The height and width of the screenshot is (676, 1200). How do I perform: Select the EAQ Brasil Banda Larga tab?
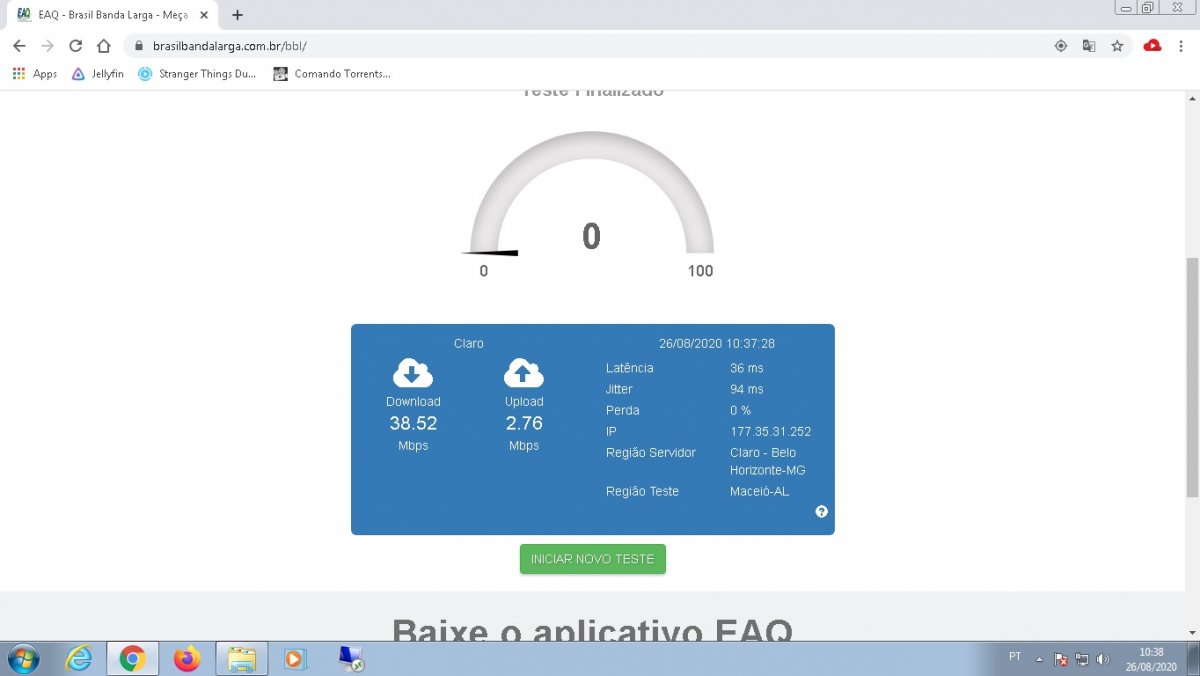(x=110, y=15)
